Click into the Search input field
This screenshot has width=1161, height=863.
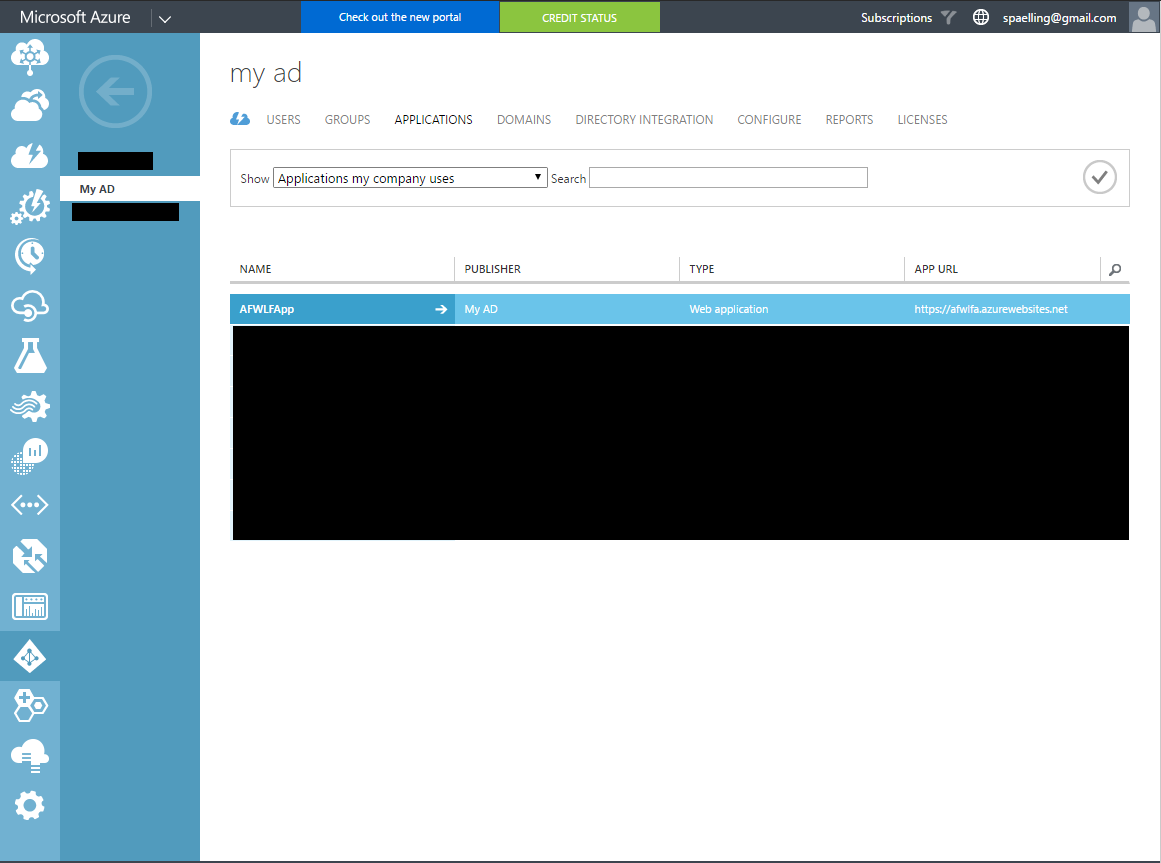[x=728, y=178]
